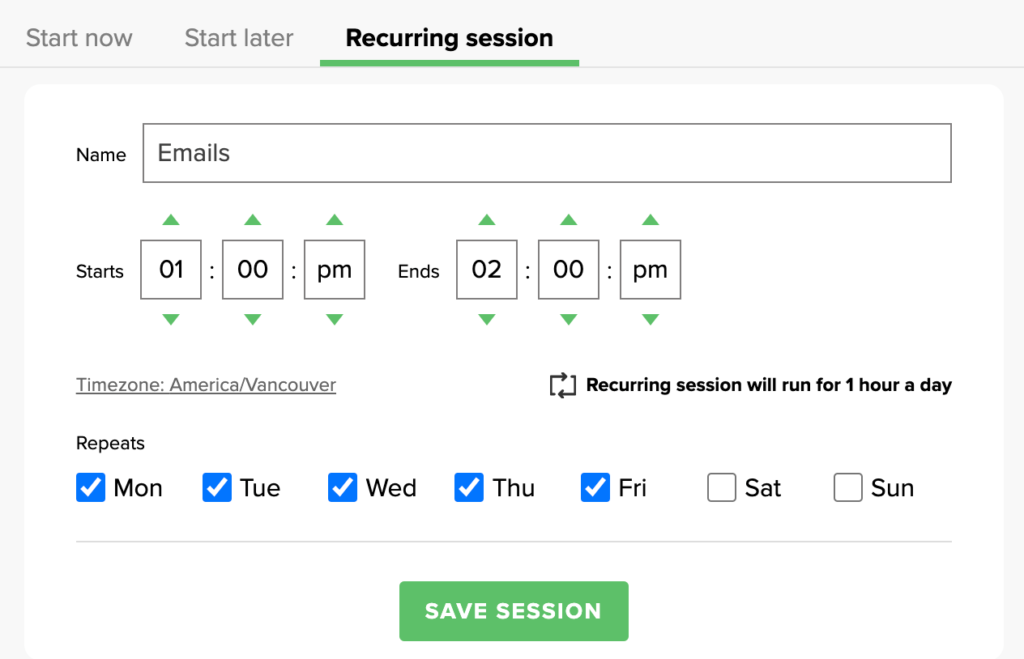The image size is (1024, 659).
Task: Increase the start hour with up arrow
Action: pyautogui.click(x=171, y=220)
